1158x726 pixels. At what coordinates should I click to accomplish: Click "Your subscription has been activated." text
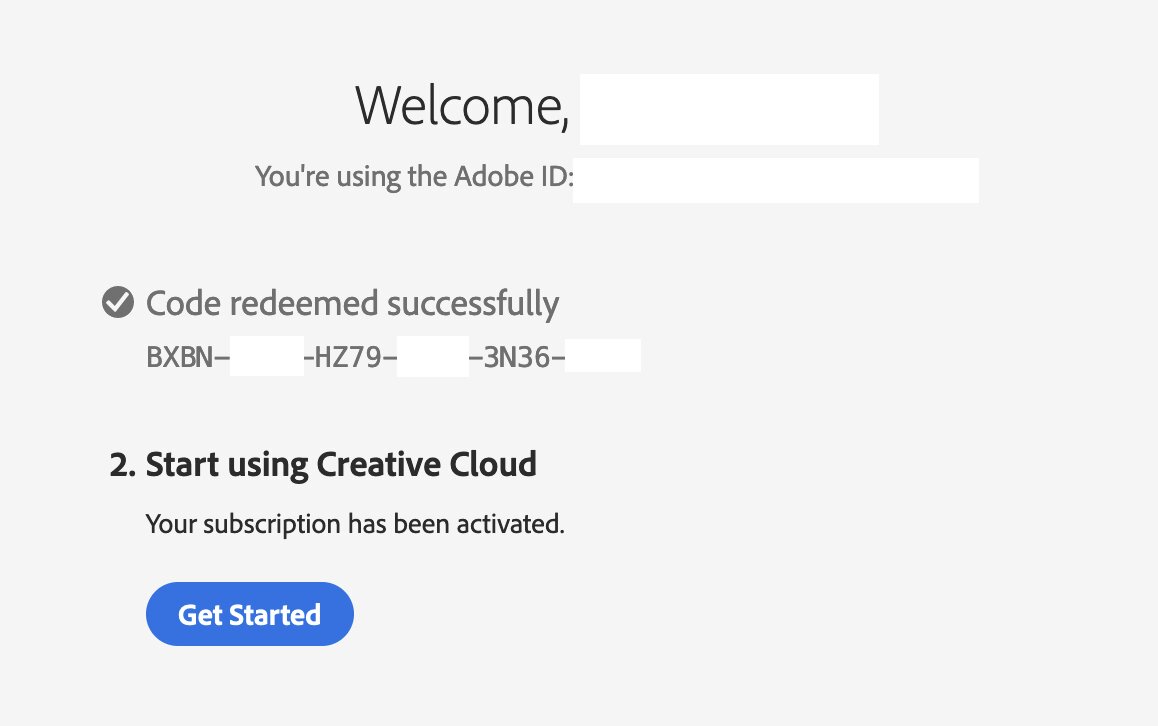[x=355, y=524]
